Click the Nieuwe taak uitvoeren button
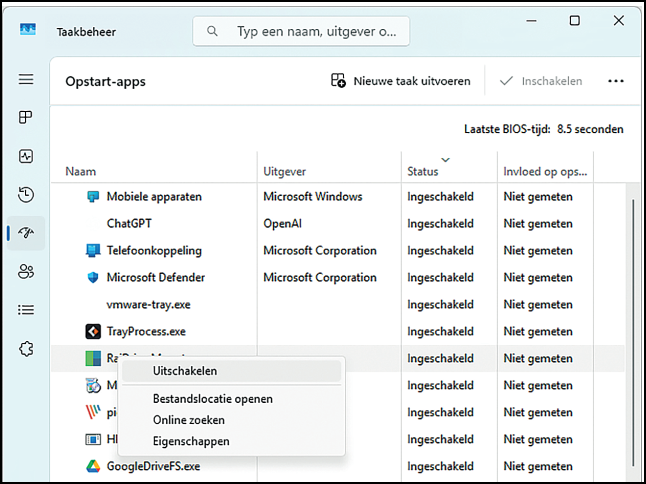 (400, 81)
